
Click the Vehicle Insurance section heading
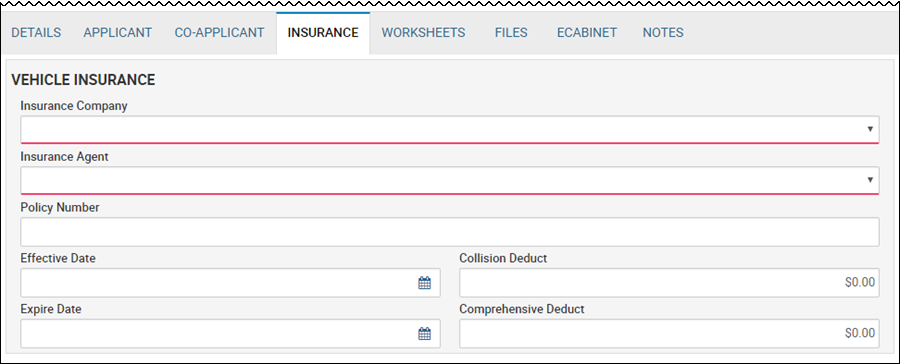coord(83,80)
